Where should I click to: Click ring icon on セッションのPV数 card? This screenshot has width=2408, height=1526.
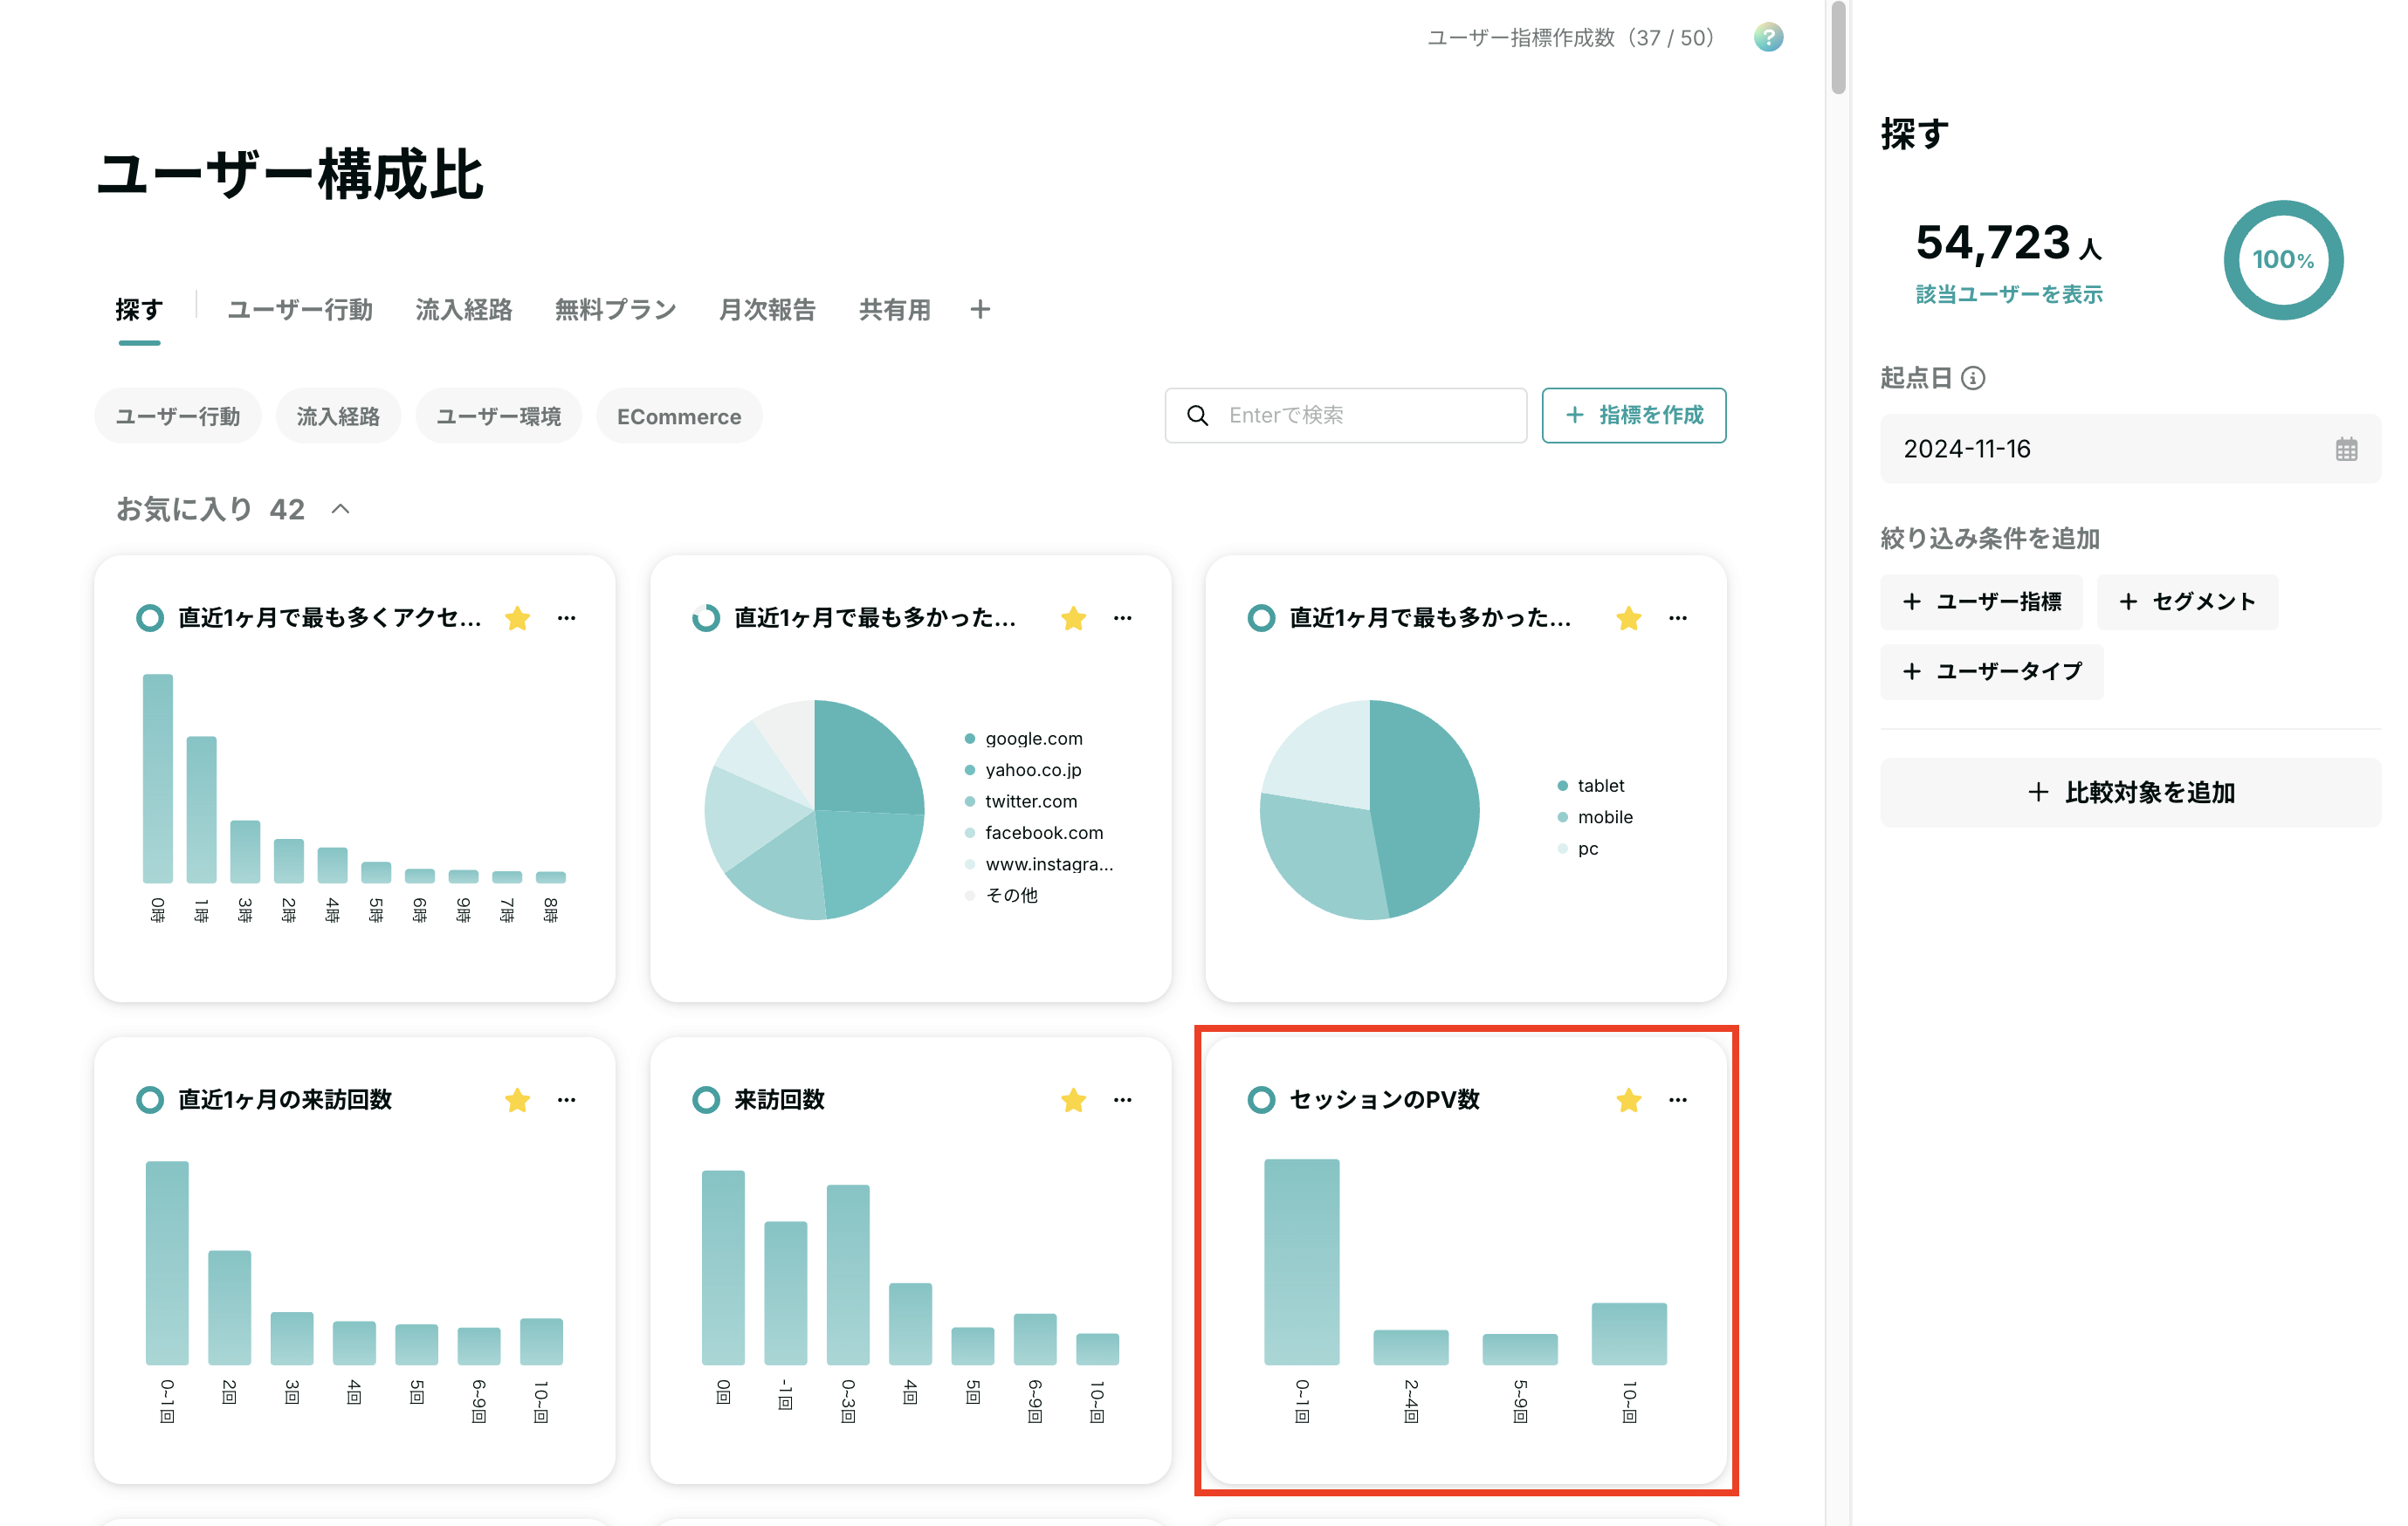click(1261, 1100)
